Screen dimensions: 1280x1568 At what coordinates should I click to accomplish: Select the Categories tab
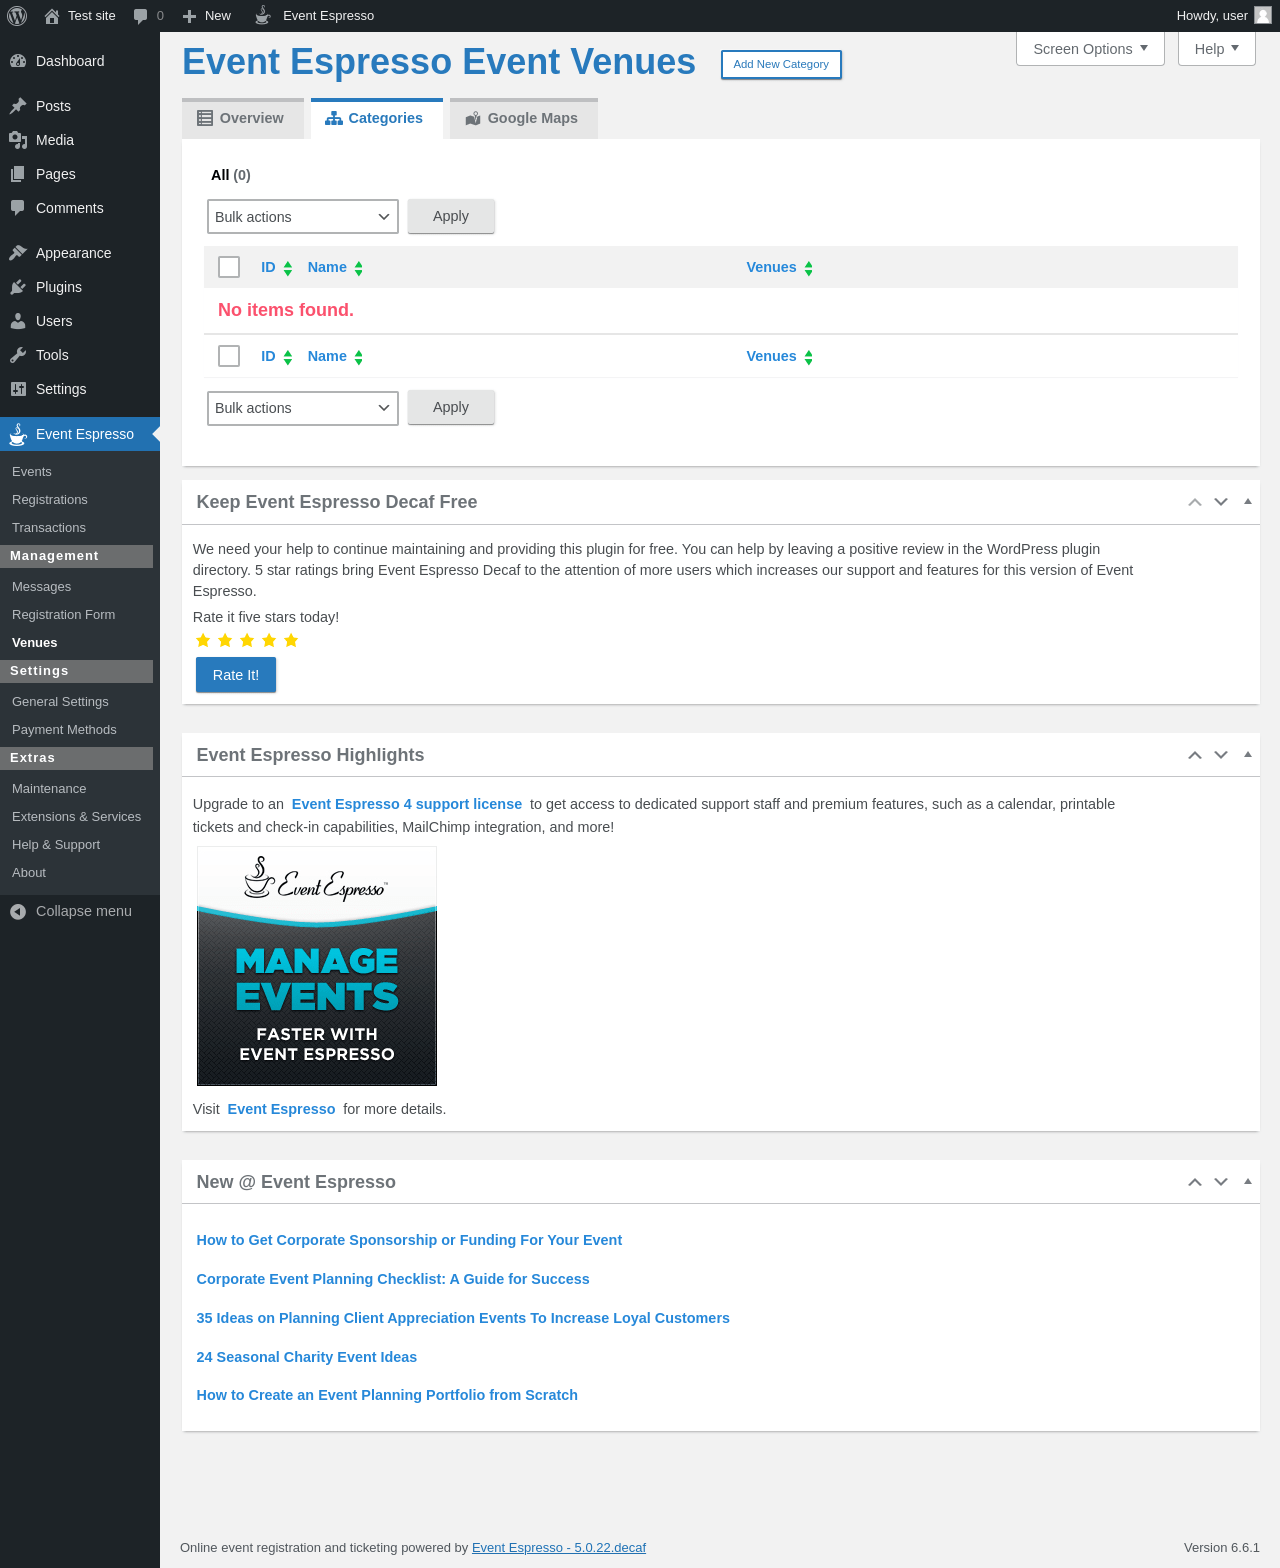coord(377,118)
